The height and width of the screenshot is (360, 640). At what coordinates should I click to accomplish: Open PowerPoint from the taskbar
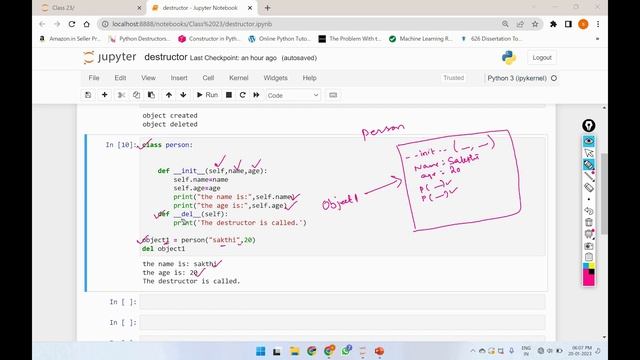(379, 351)
